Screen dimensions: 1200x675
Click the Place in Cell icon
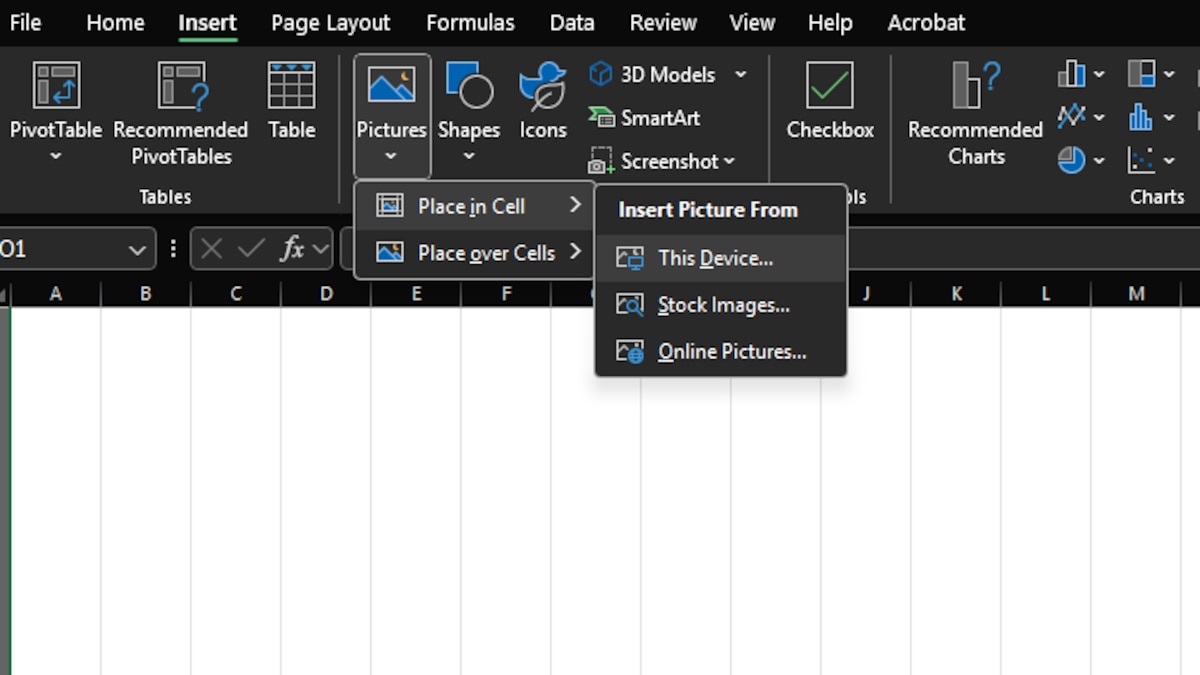click(x=390, y=206)
